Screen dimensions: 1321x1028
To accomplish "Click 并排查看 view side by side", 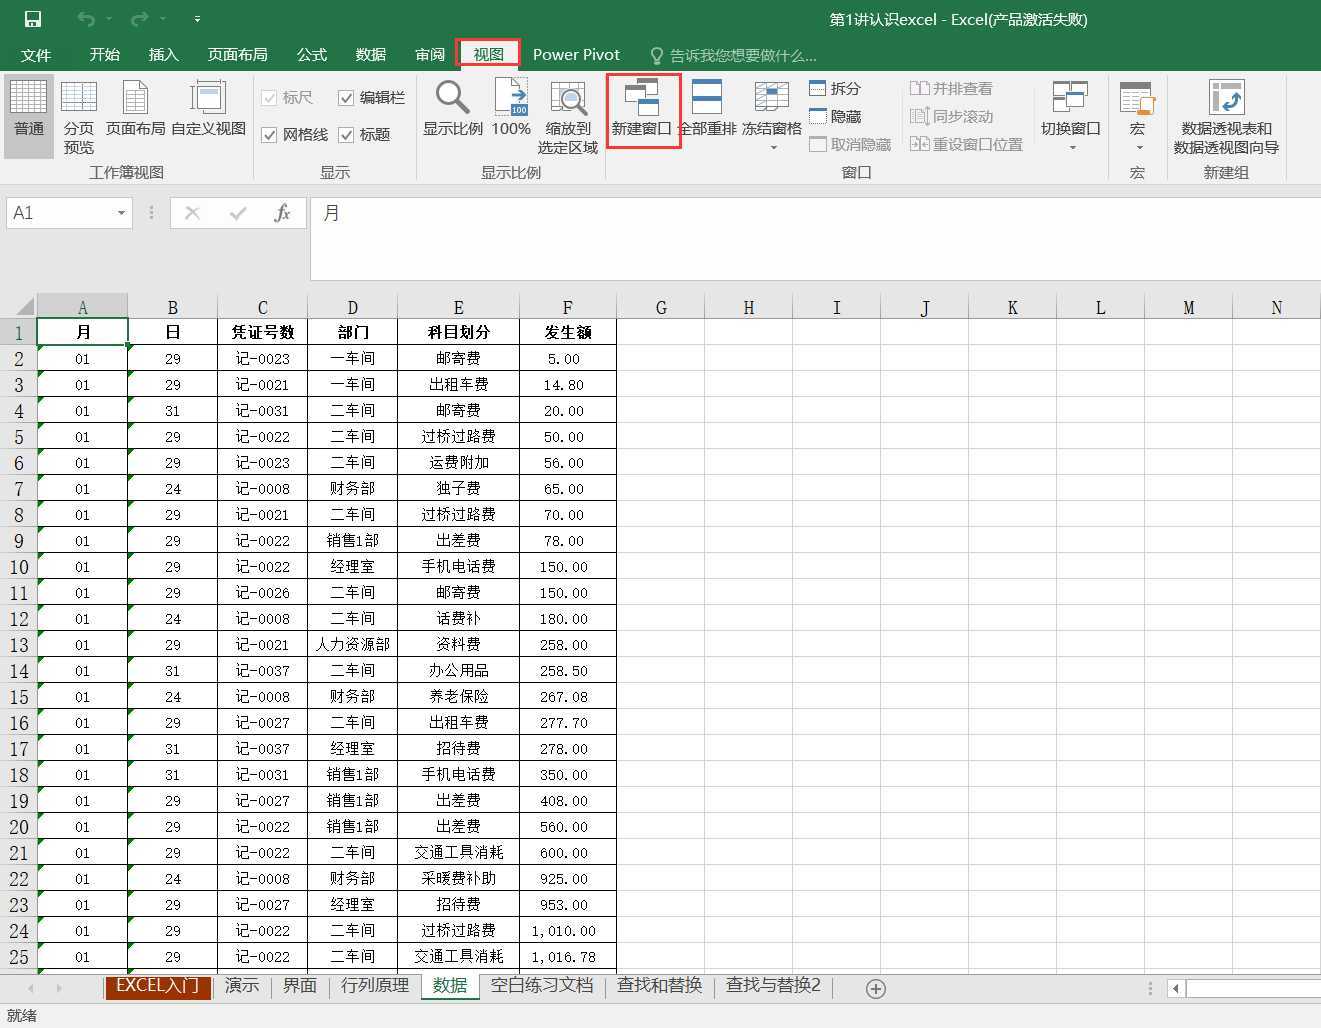I will [951, 88].
